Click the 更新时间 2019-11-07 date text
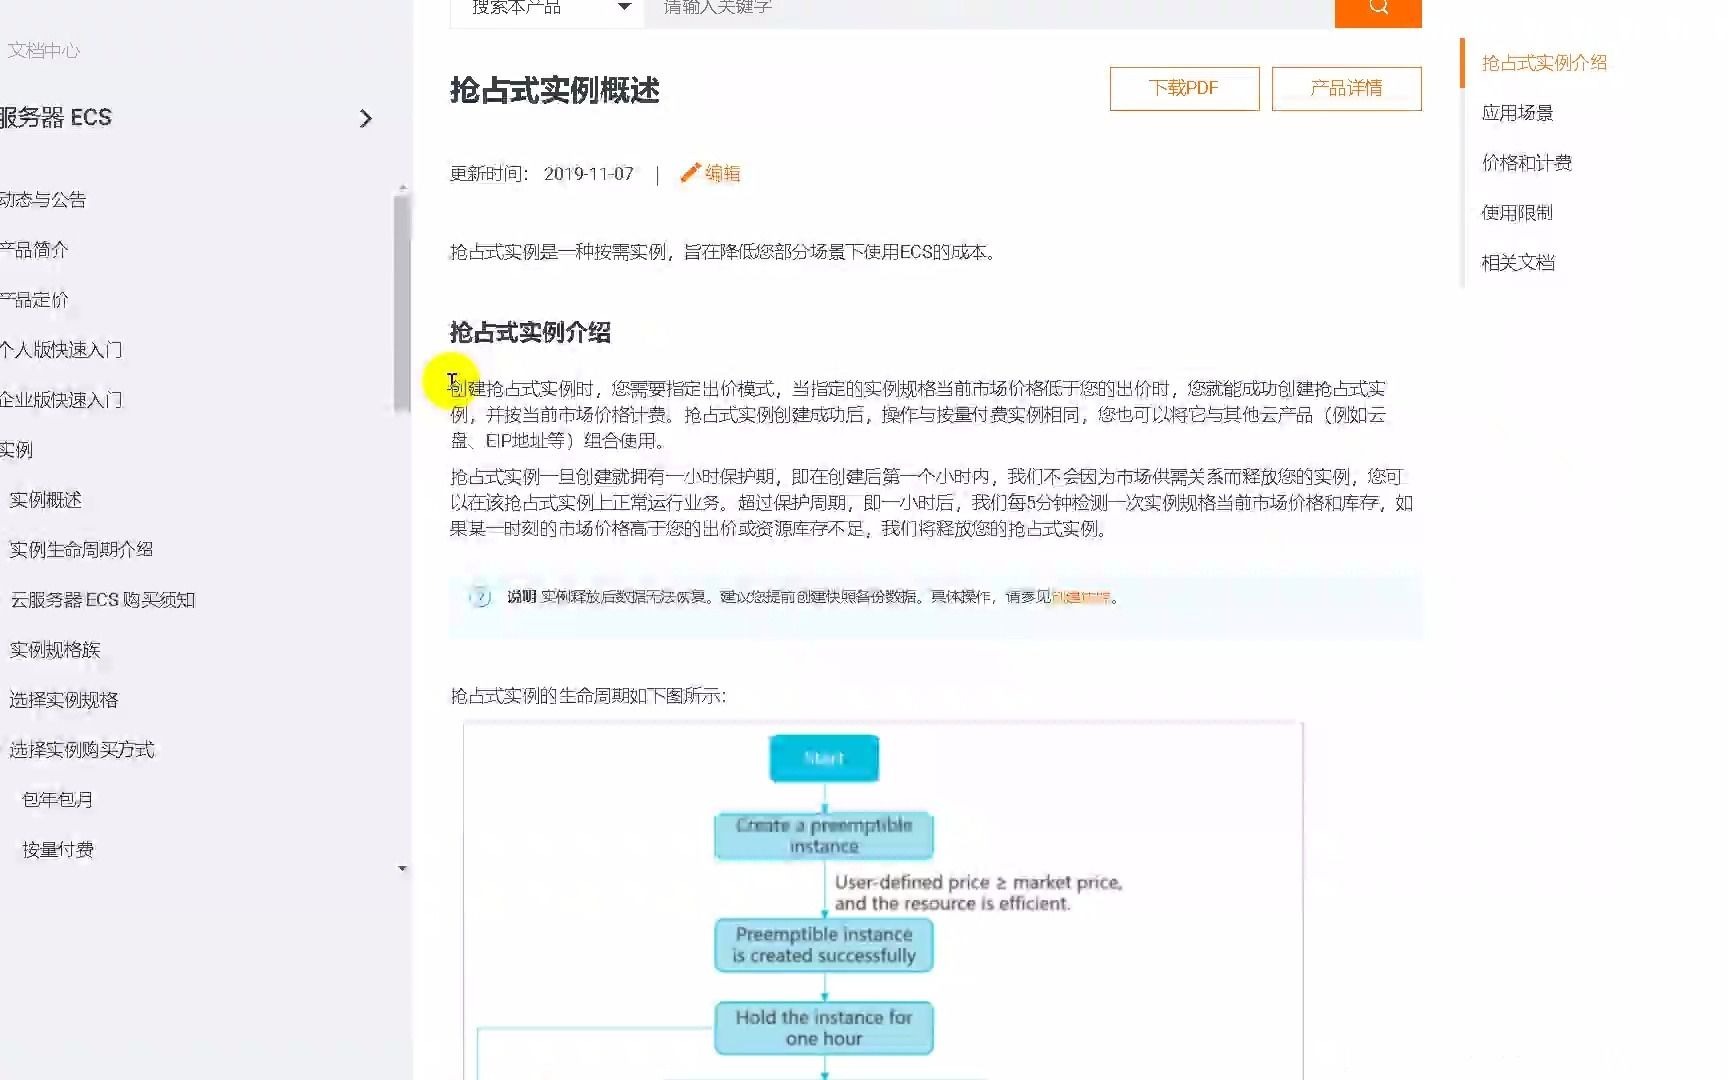Screen dimensions: 1728x1080 (x=541, y=173)
